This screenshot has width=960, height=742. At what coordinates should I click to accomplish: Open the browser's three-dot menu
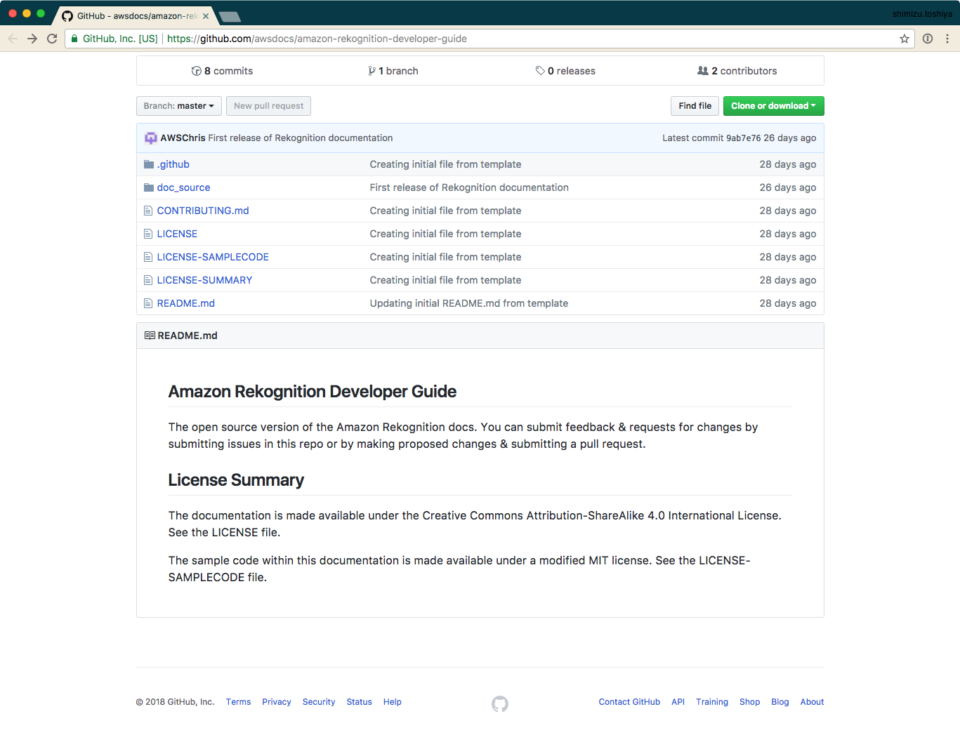pyautogui.click(x=946, y=39)
